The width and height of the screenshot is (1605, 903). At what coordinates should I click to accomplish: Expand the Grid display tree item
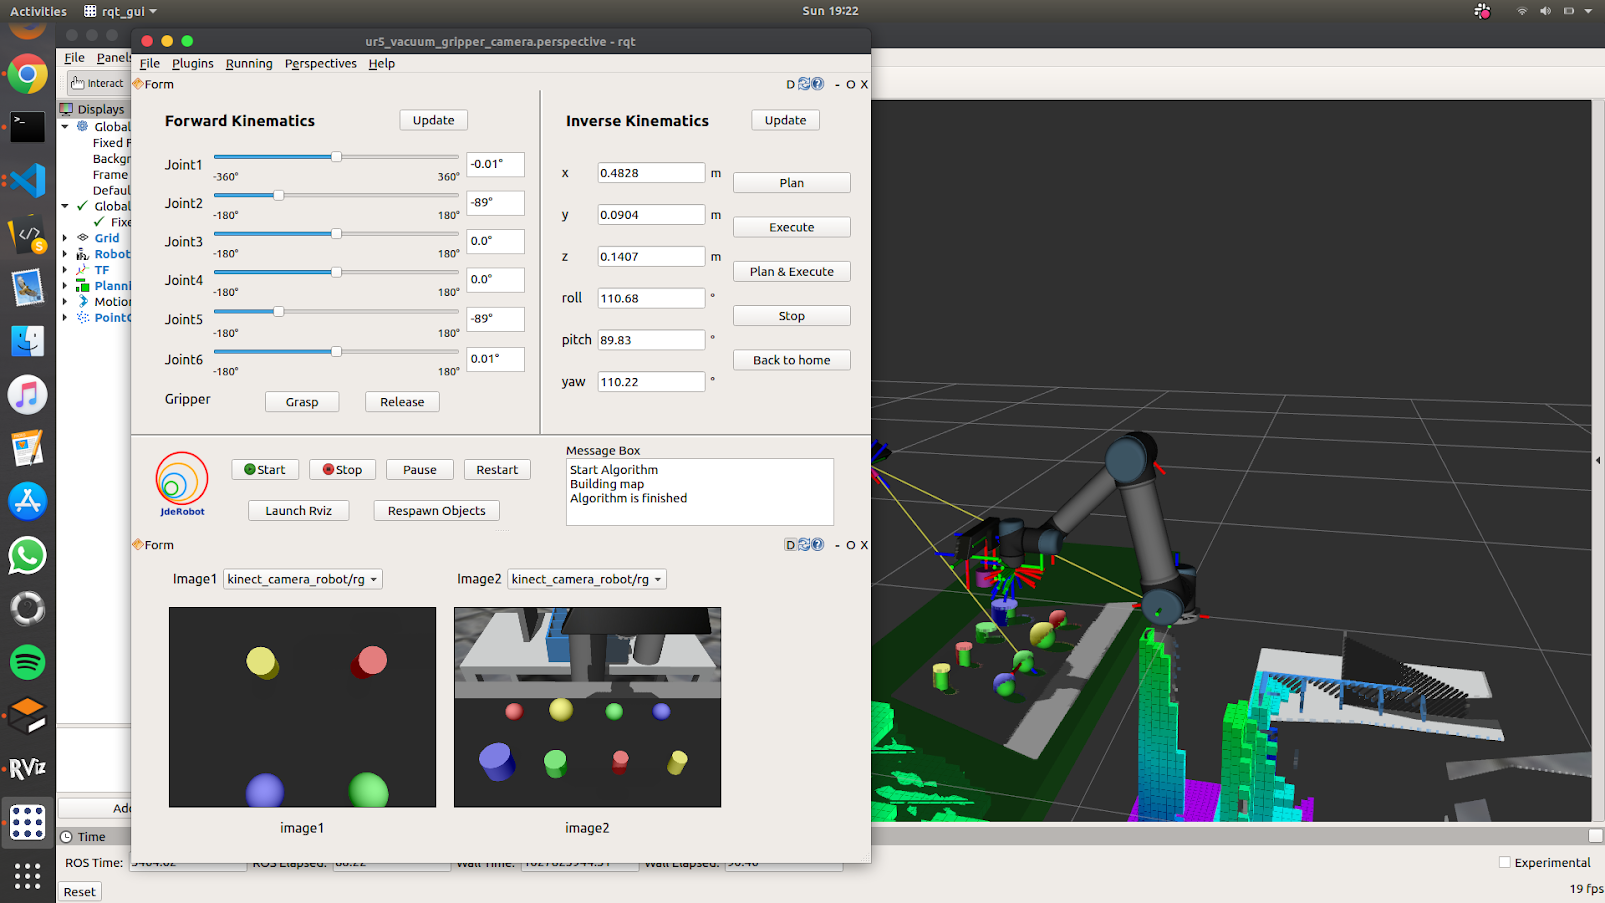tap(65, 238)
